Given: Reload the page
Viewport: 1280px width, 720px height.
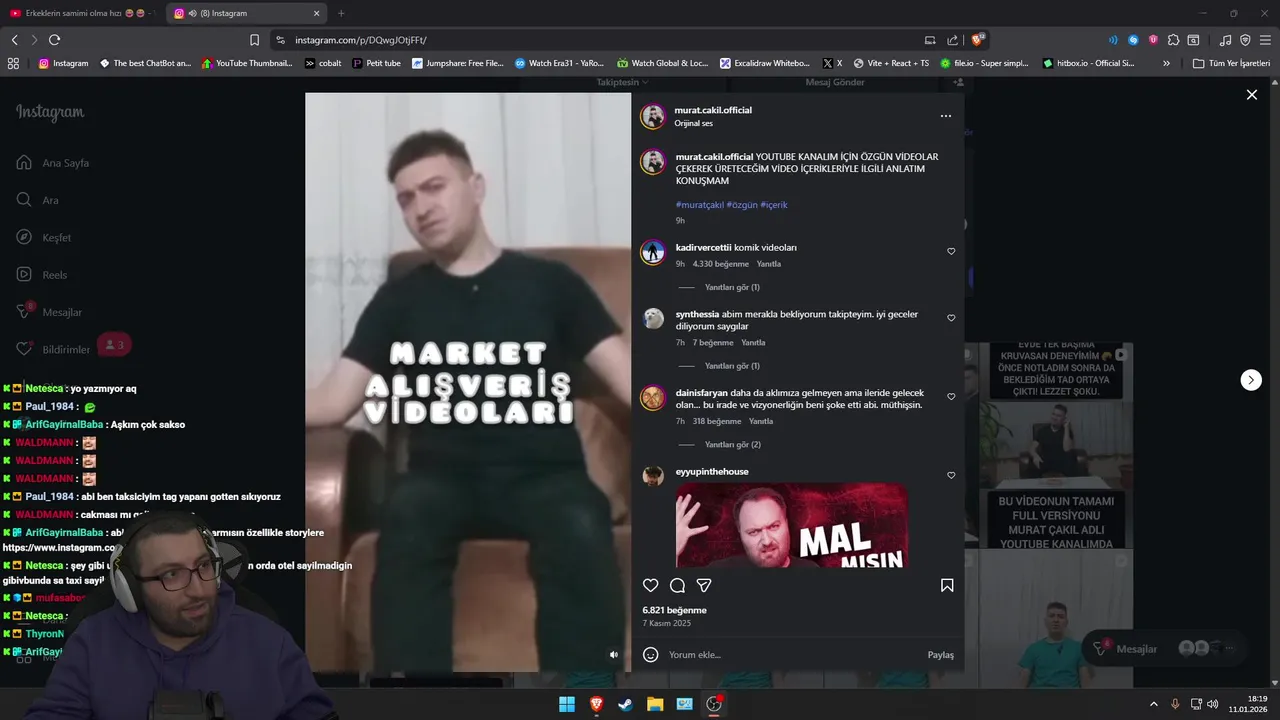Looking at the screenshot, I should pos(54,40).
